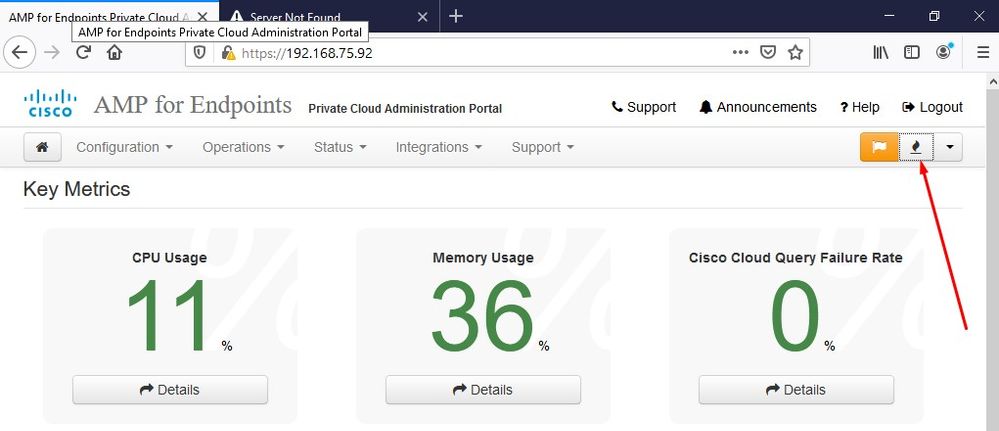This screenshot has width=999, height=431.
Task: Click the Cisco logo
Action: click(x=50, y=103)
